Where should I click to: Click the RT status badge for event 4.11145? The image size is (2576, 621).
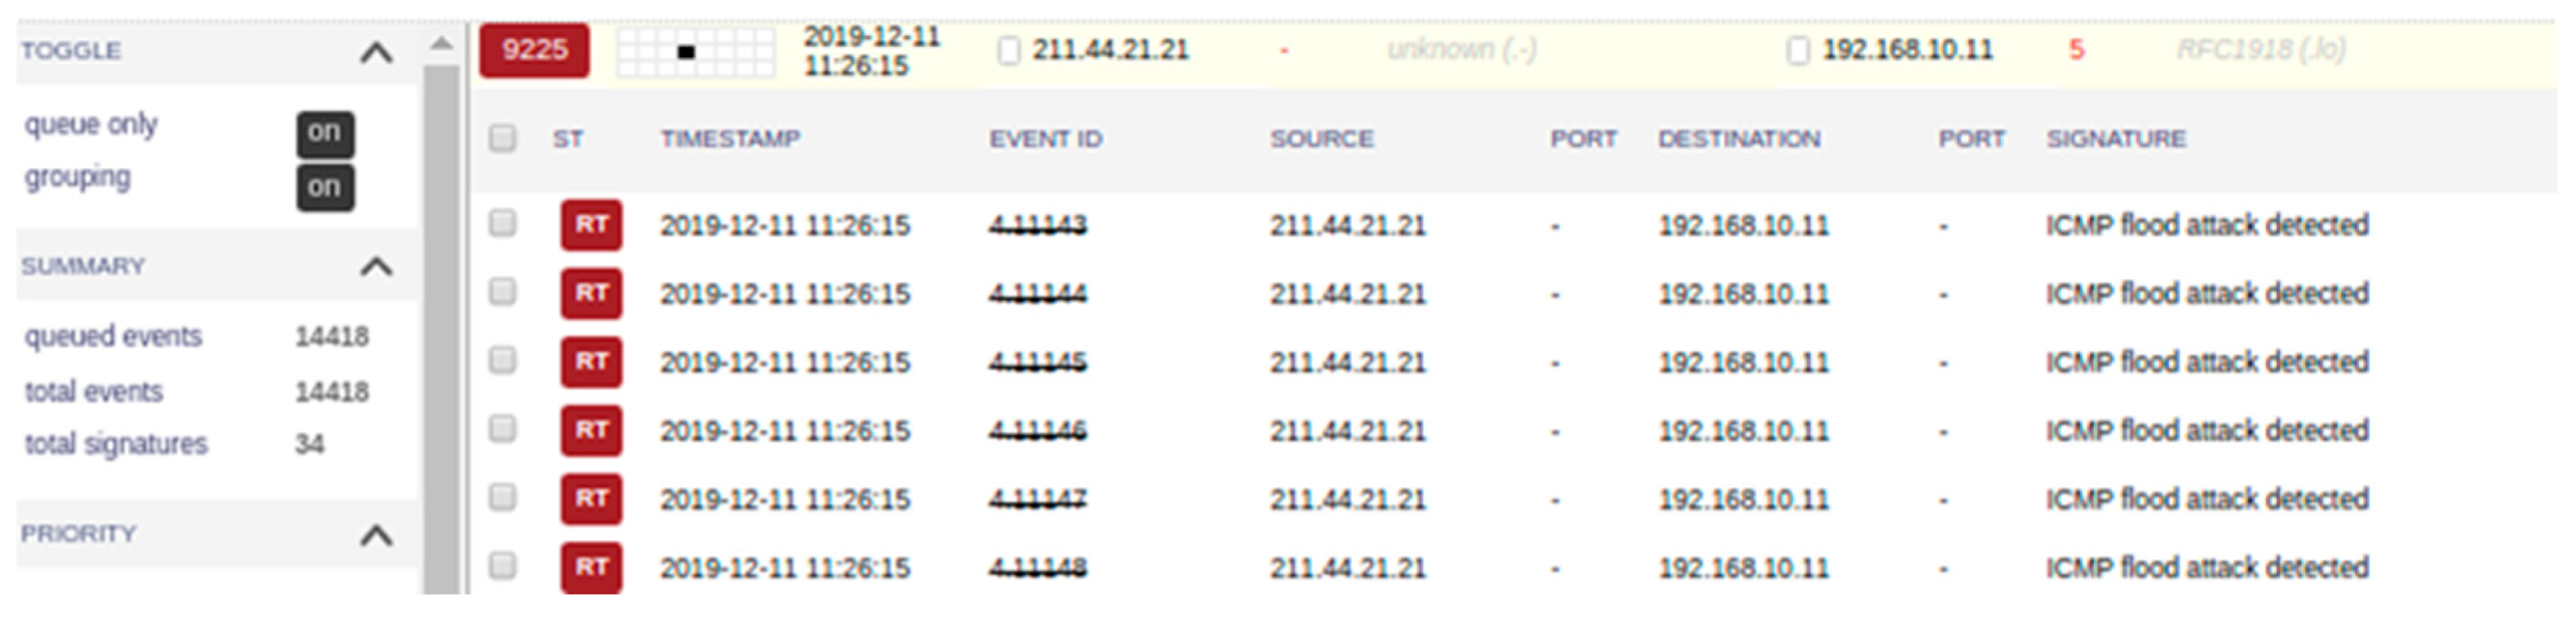[591, 362]
